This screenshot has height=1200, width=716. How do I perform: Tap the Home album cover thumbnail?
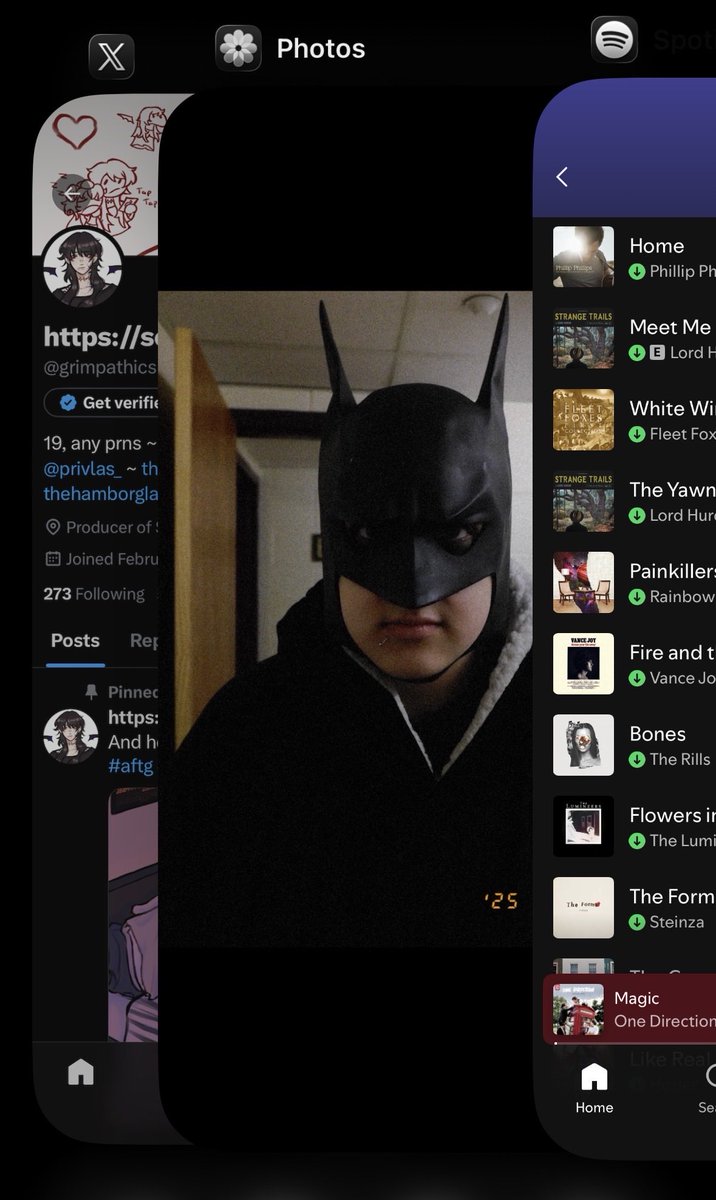point(584,257)
